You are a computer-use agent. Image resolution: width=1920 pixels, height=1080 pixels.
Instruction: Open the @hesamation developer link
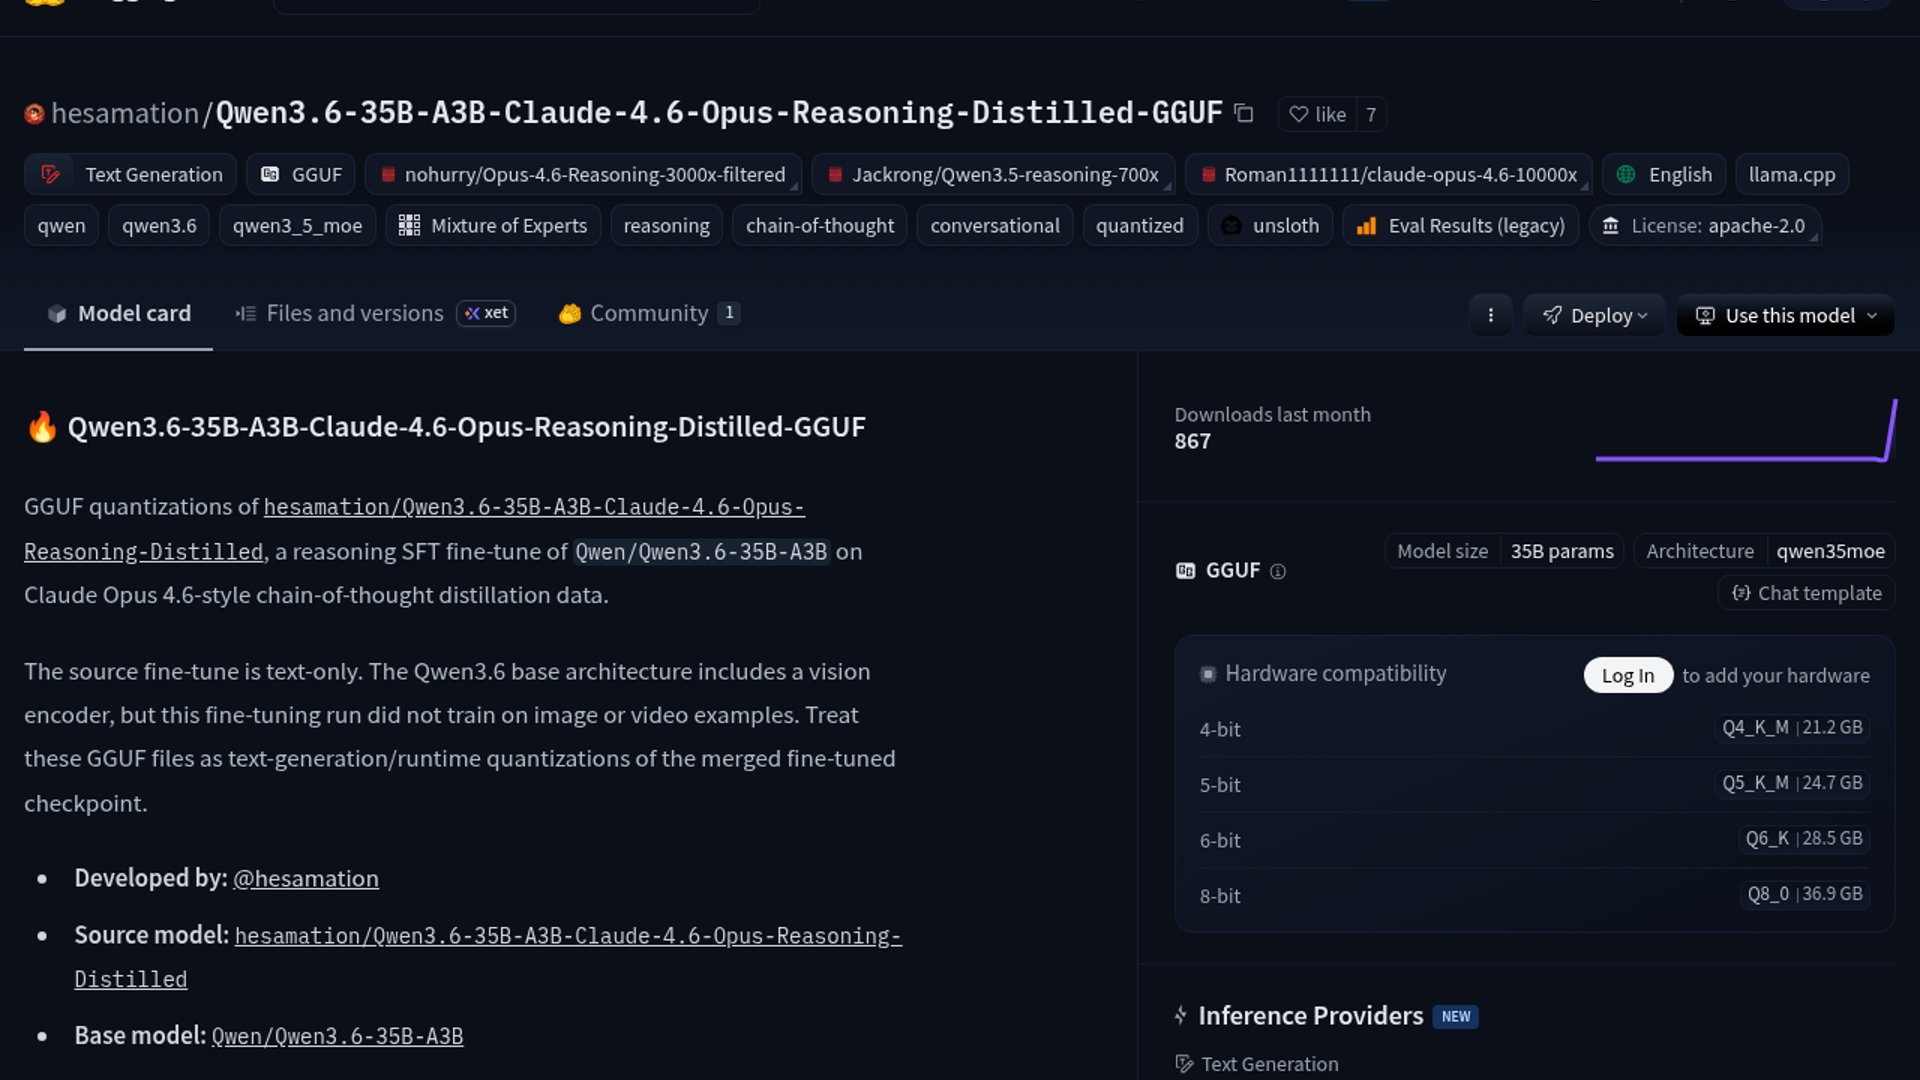pyautogui.click(x=306, y=879)
